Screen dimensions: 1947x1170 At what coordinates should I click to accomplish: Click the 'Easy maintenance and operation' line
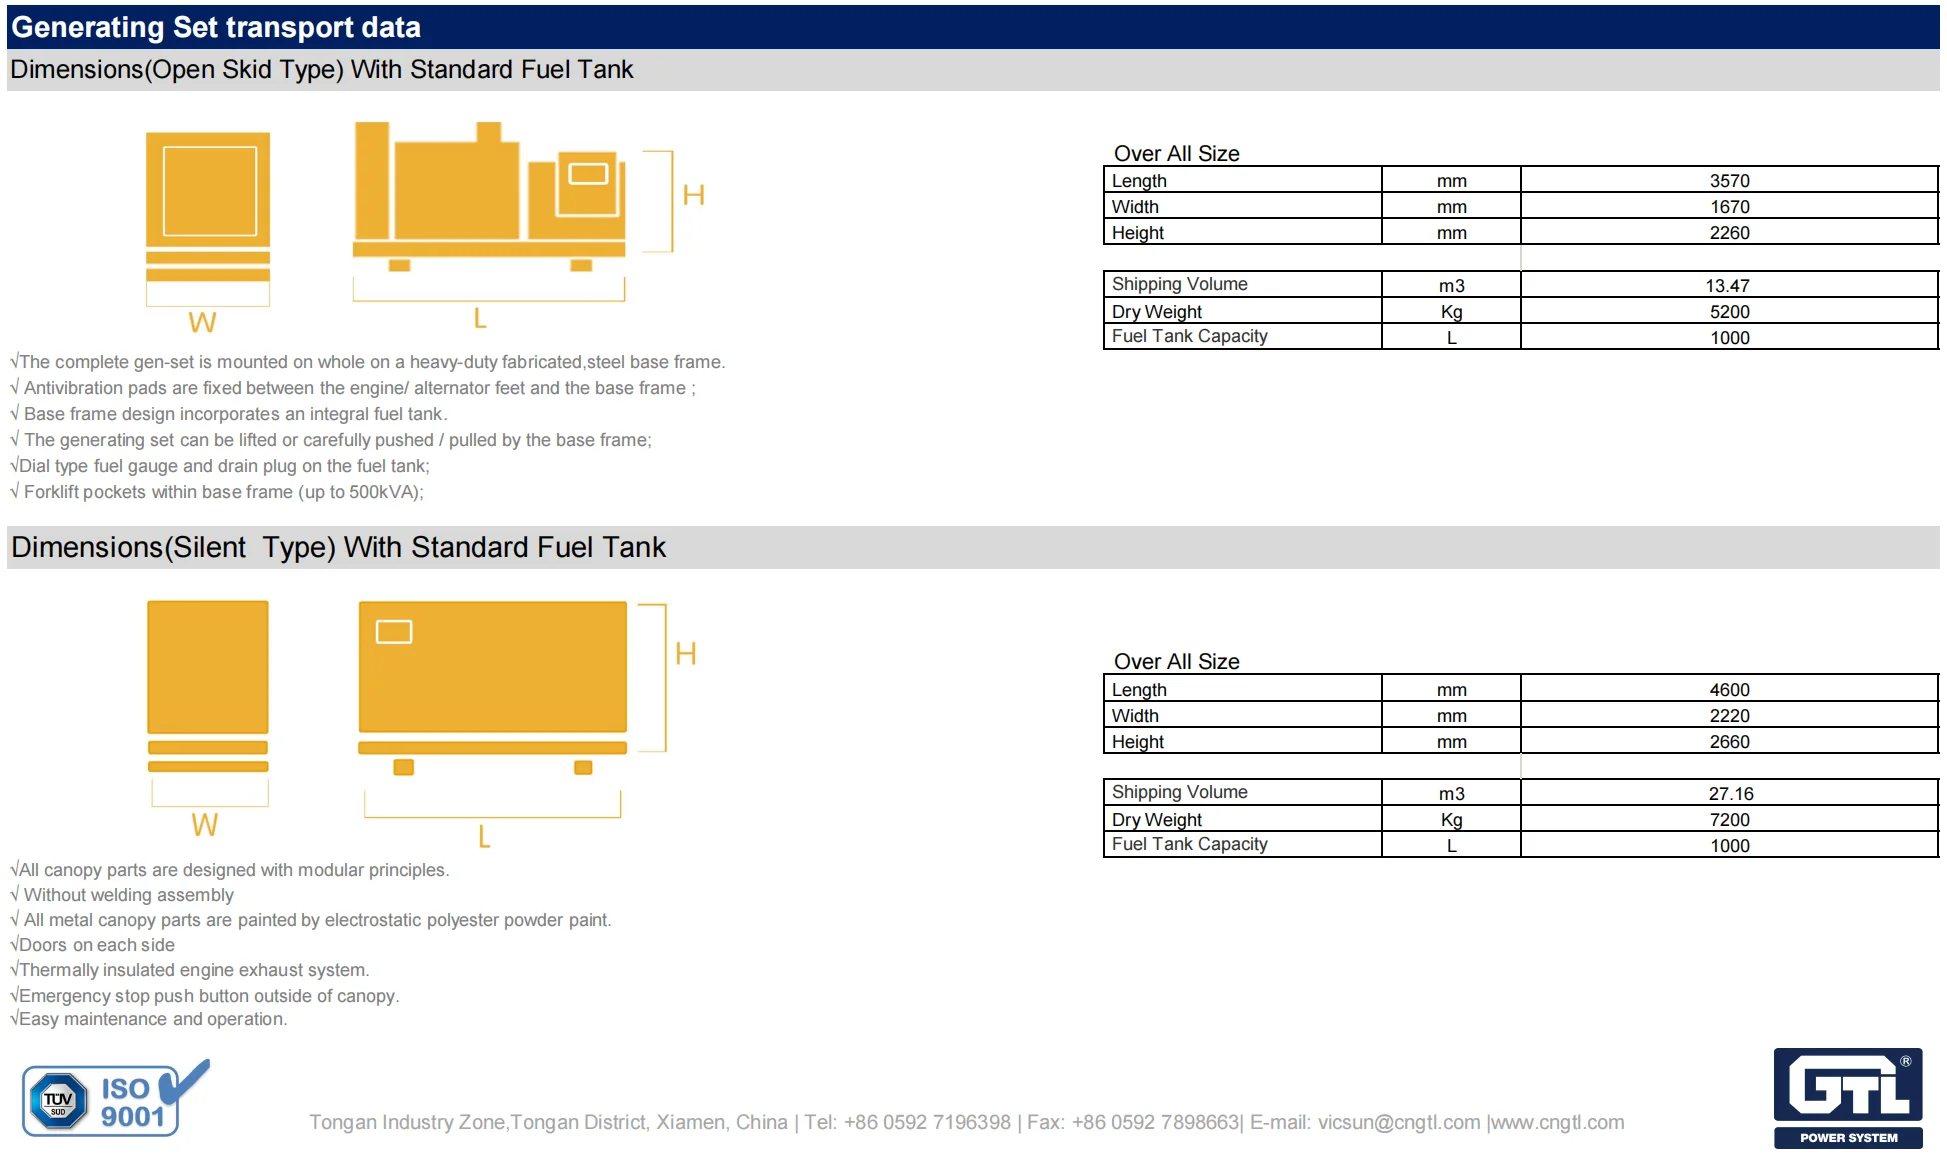click(x=149, y=1019)
